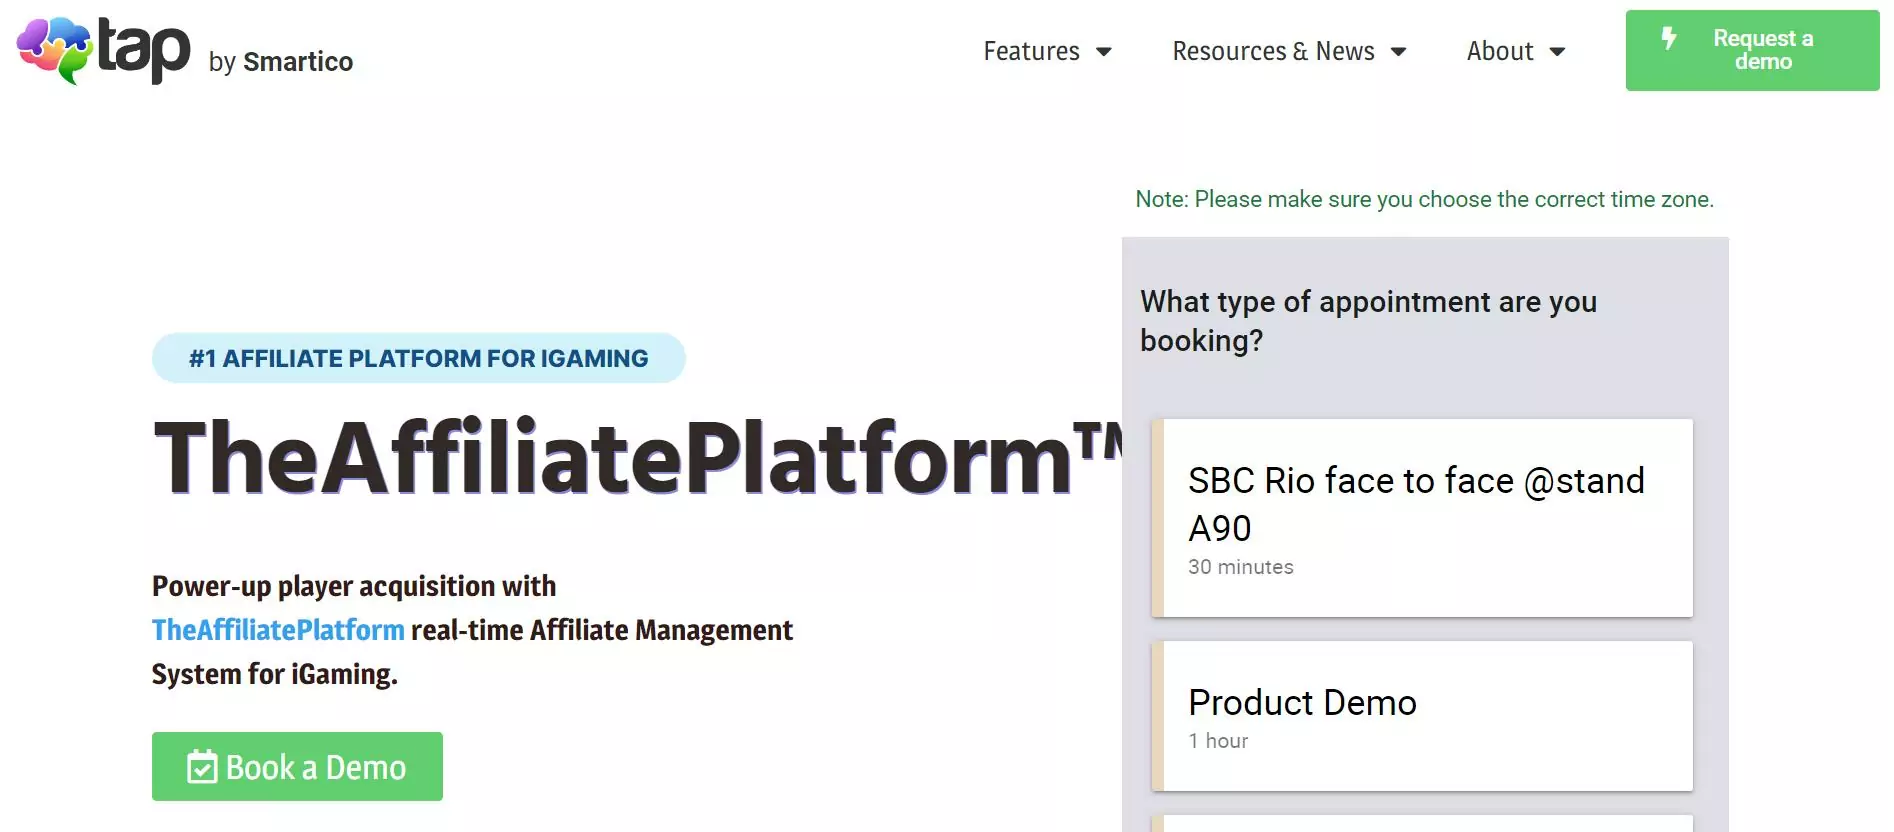
Task: Open the Resources & News menu
Action: click(1273, 51)
